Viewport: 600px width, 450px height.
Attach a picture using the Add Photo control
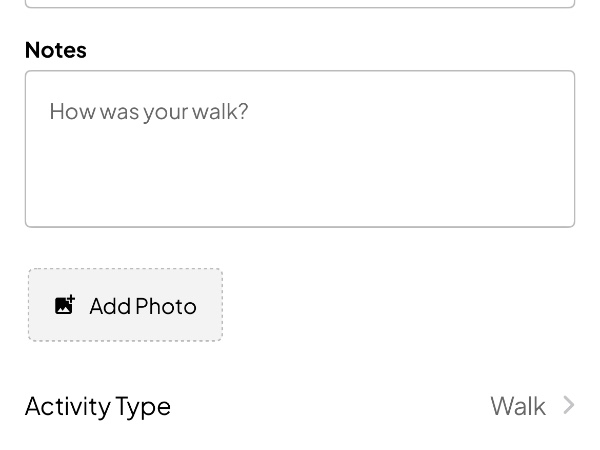pyautogui.click(x=126, y=305)
